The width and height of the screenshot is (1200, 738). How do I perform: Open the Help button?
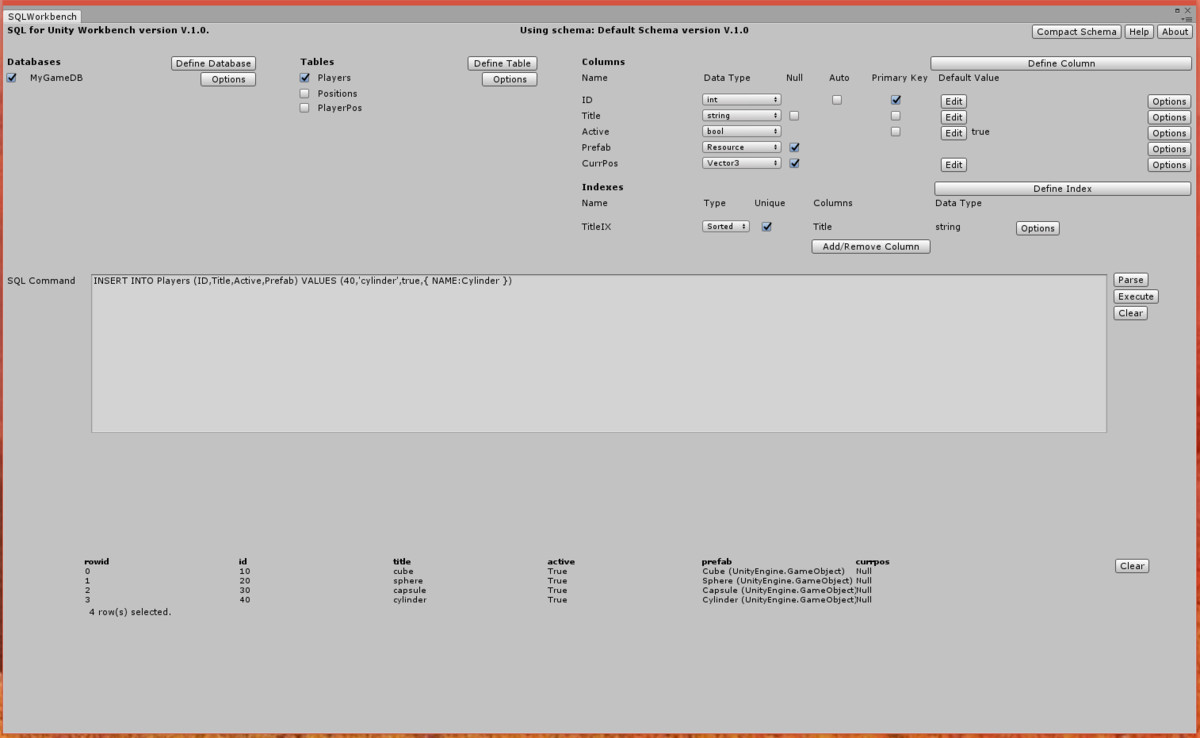(x=1139, y=32)
